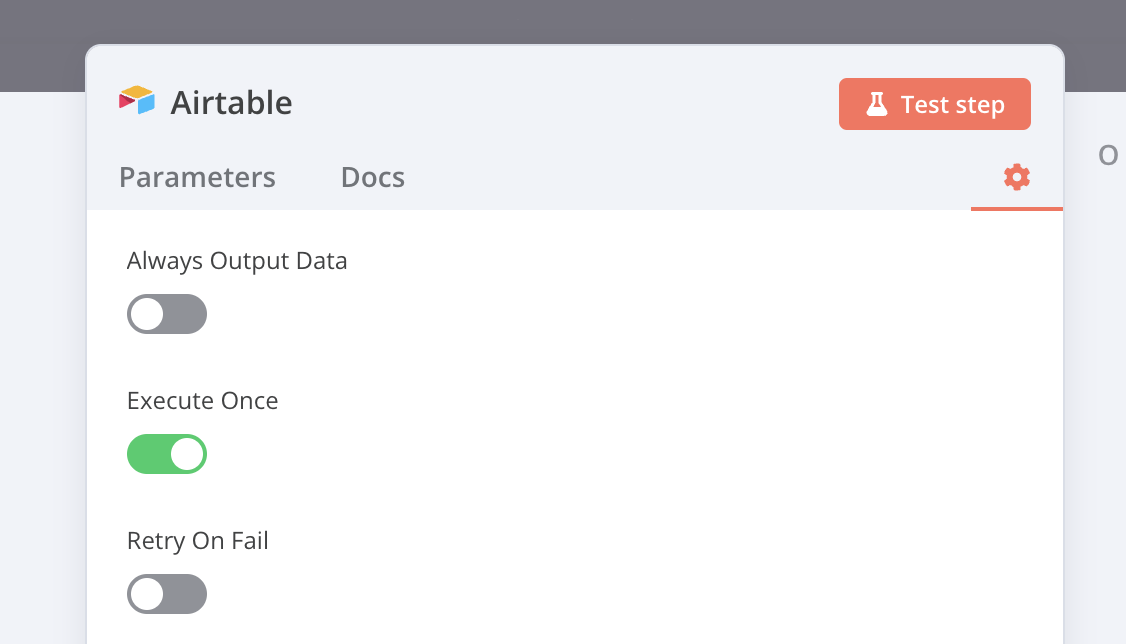Switch to the Parameters tab
The width and height of the screenshot is (1126, 644).
tap(197, 177)
